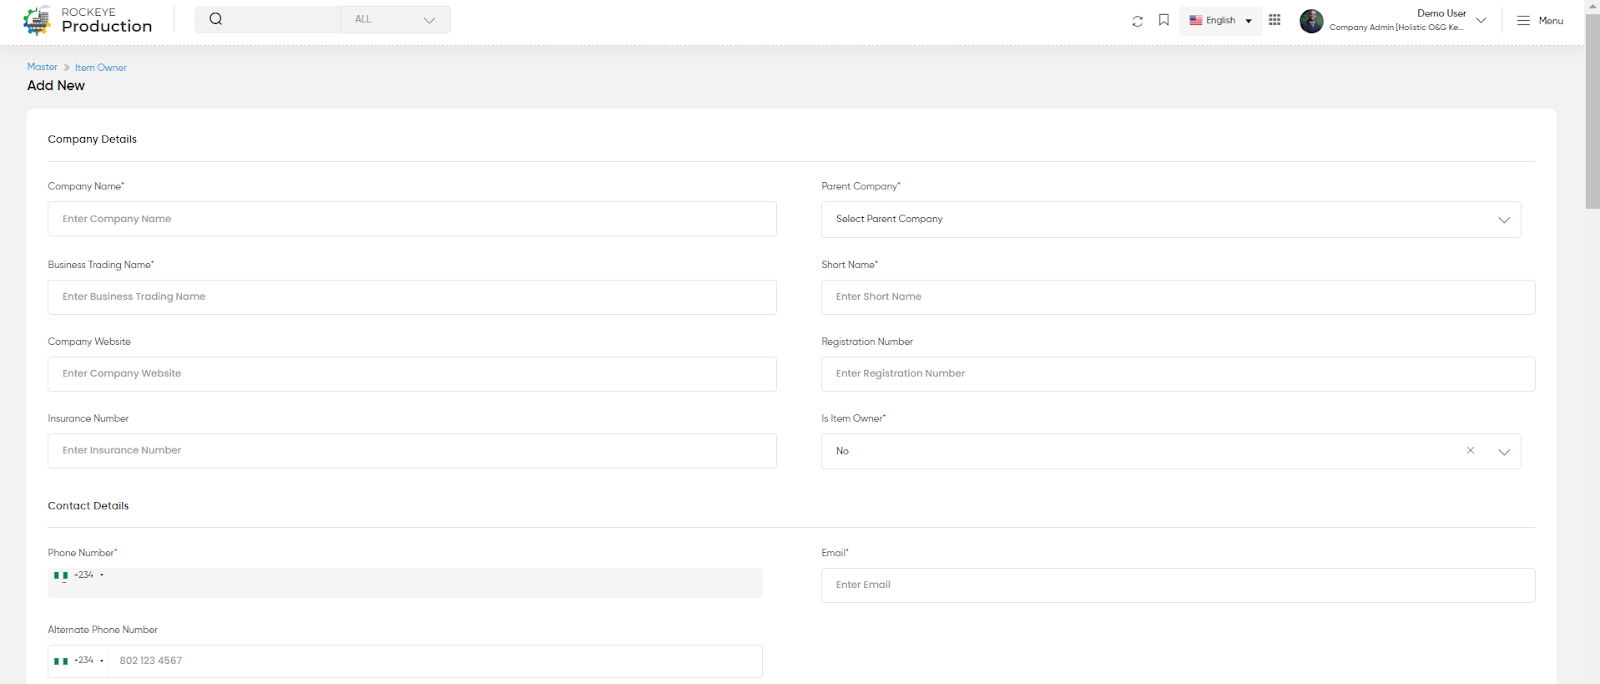Open Alternate Phone +234 country code selector
Screen dimensions: 1600x684
79,661
